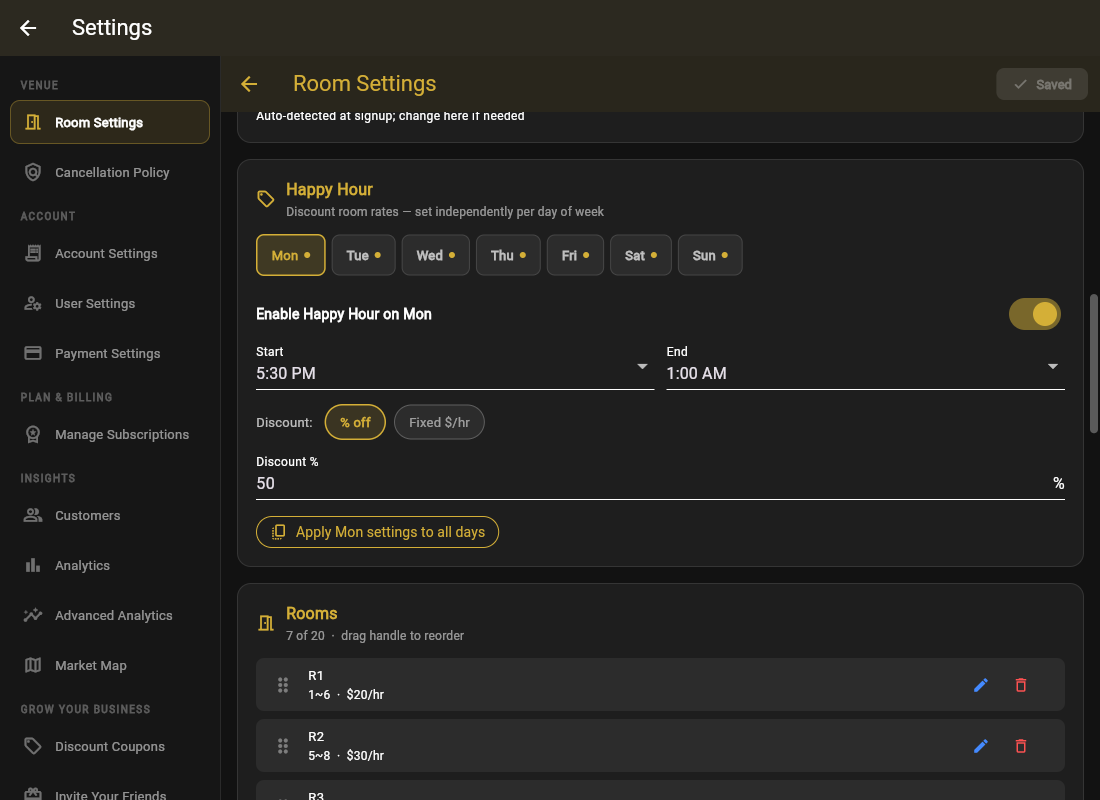Click Apply Mon settings to all days

click(x=377, y=532)
